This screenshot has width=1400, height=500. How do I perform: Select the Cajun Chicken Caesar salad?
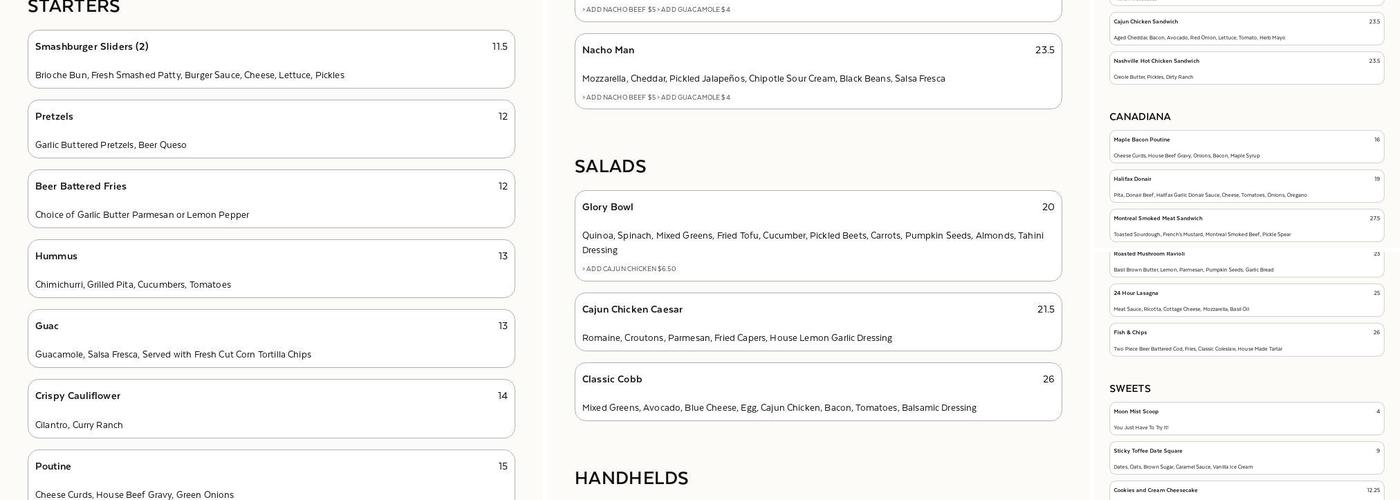(x=818, y=322)
